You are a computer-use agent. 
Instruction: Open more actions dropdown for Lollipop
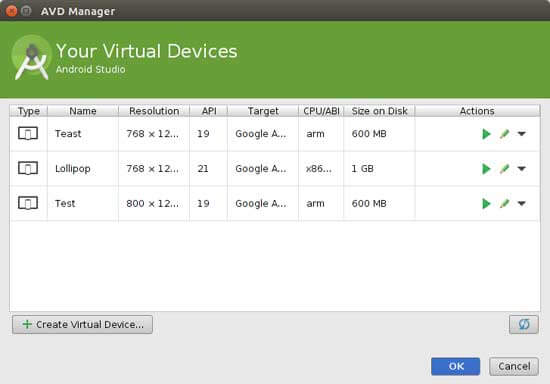coord(522,169)
